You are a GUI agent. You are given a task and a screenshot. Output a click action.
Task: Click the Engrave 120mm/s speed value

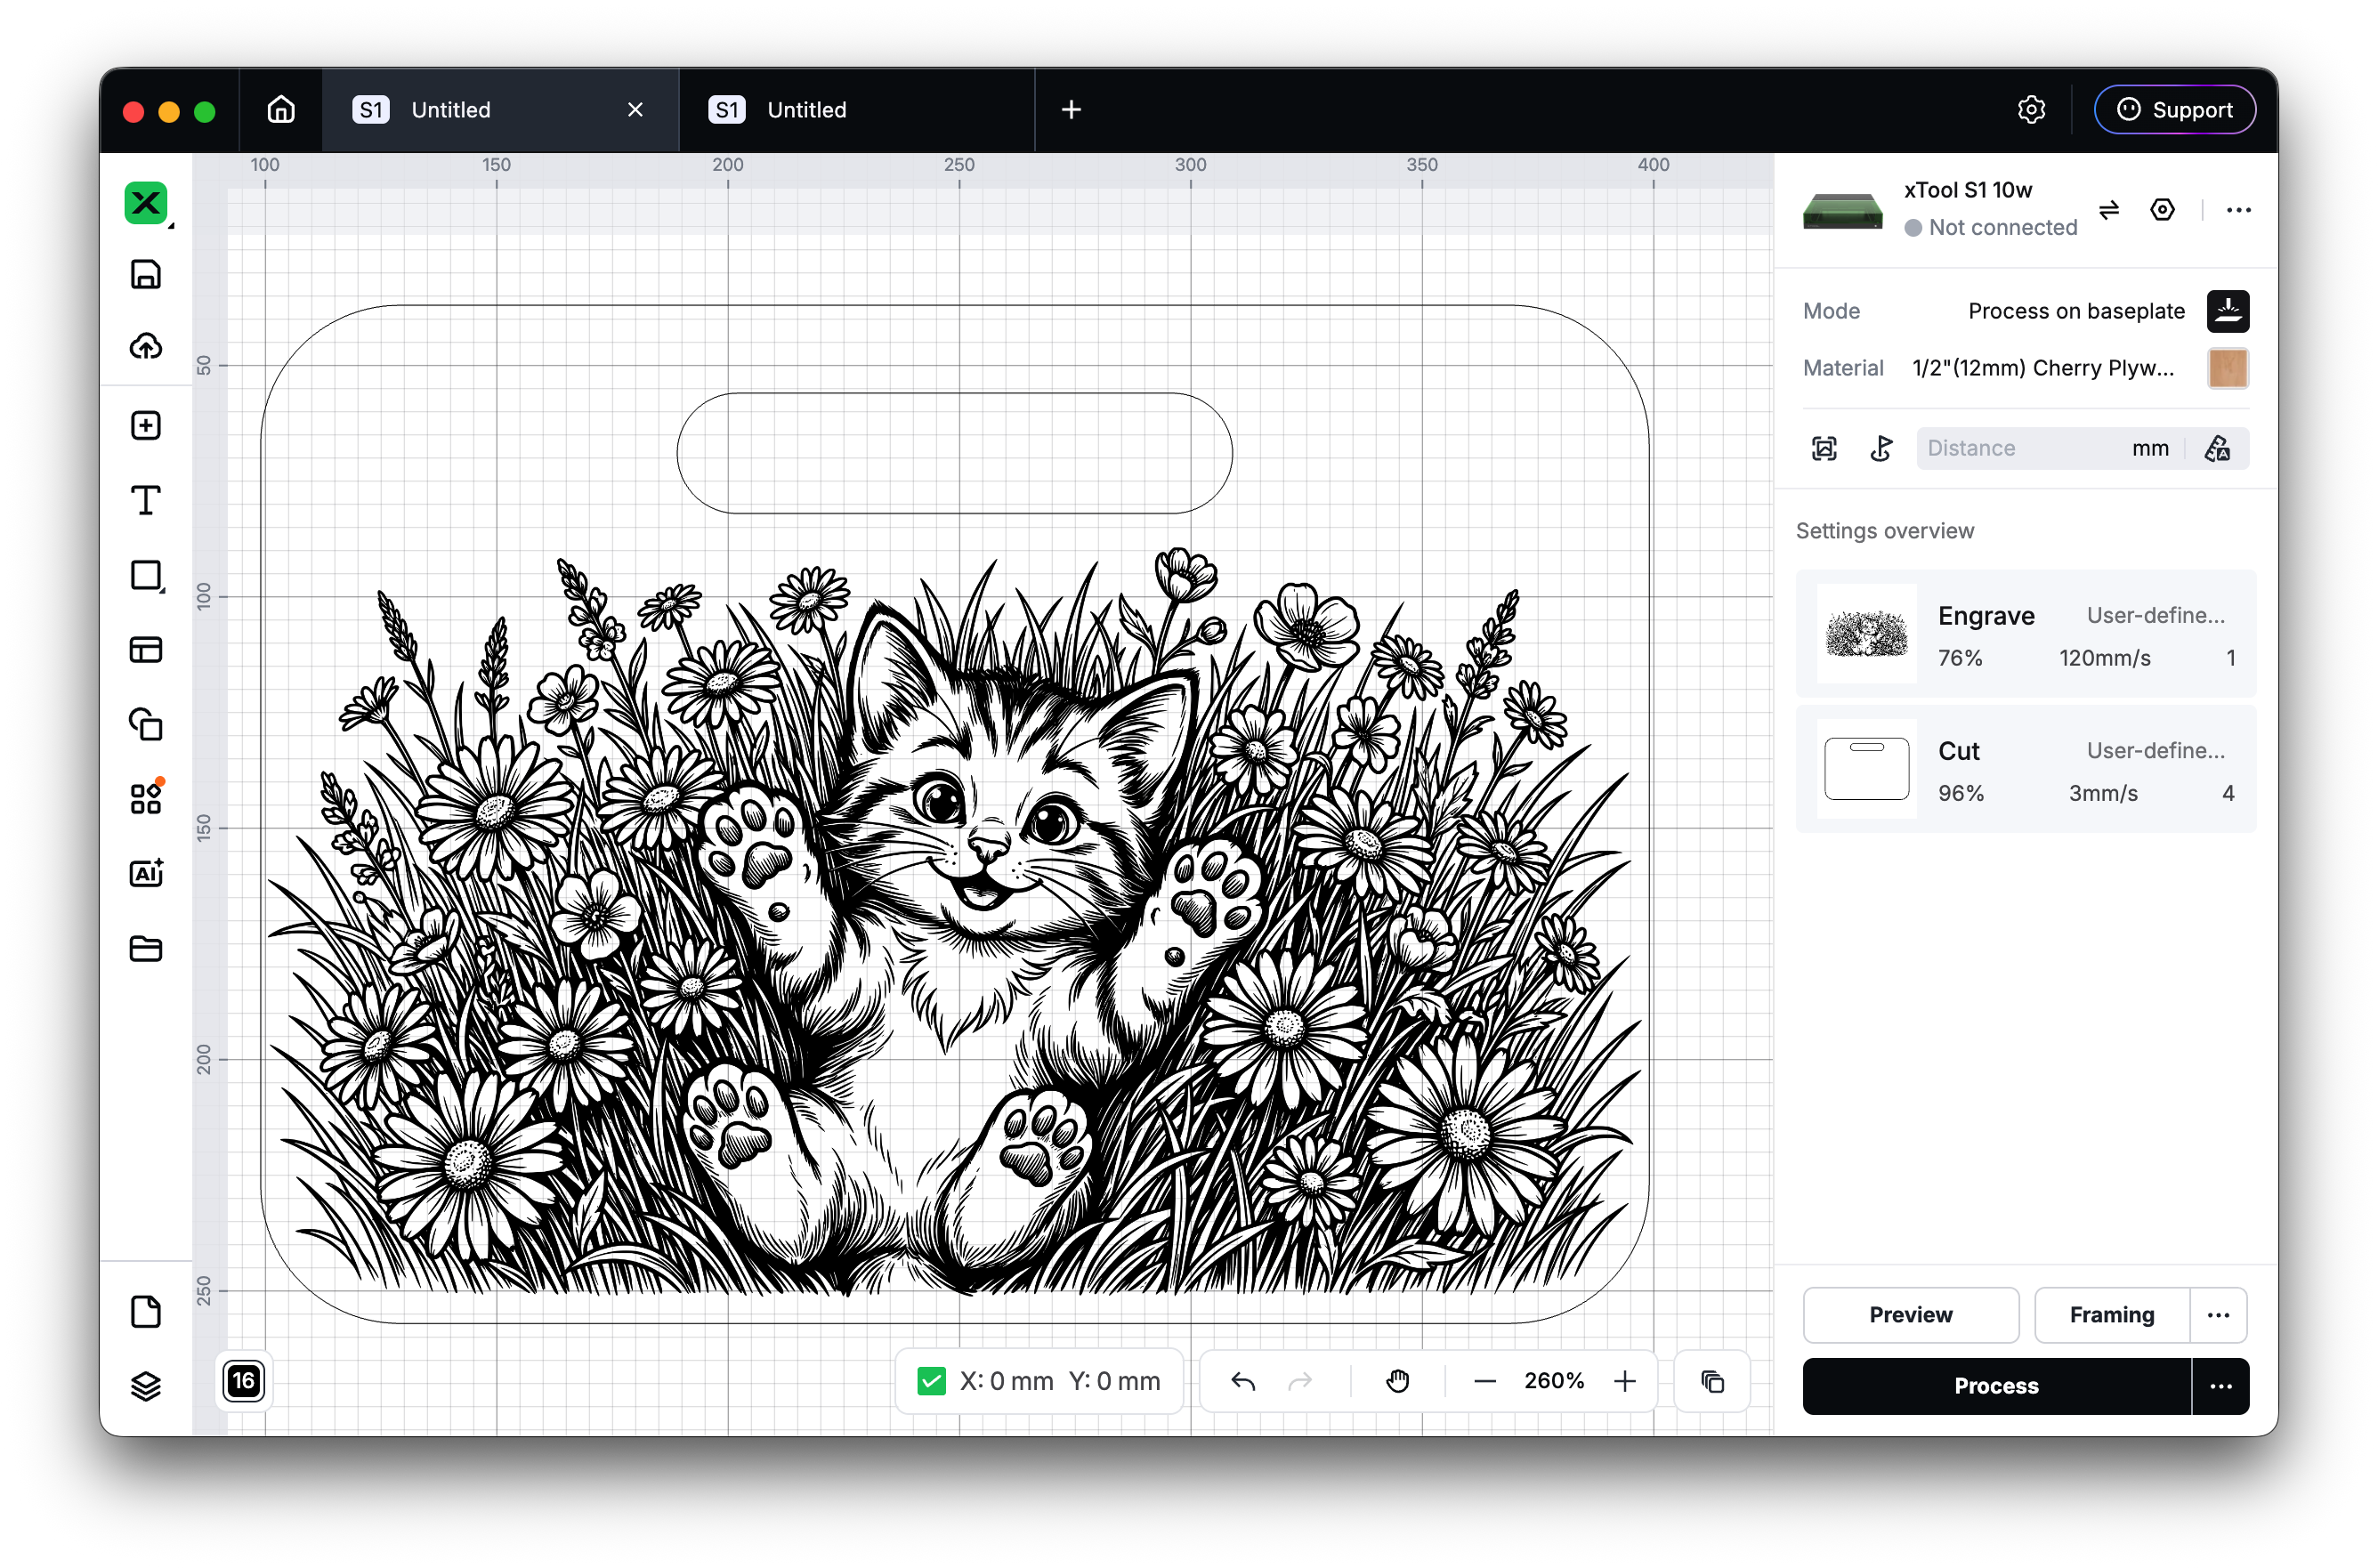pyautogui.click(x=2104, y=657)
